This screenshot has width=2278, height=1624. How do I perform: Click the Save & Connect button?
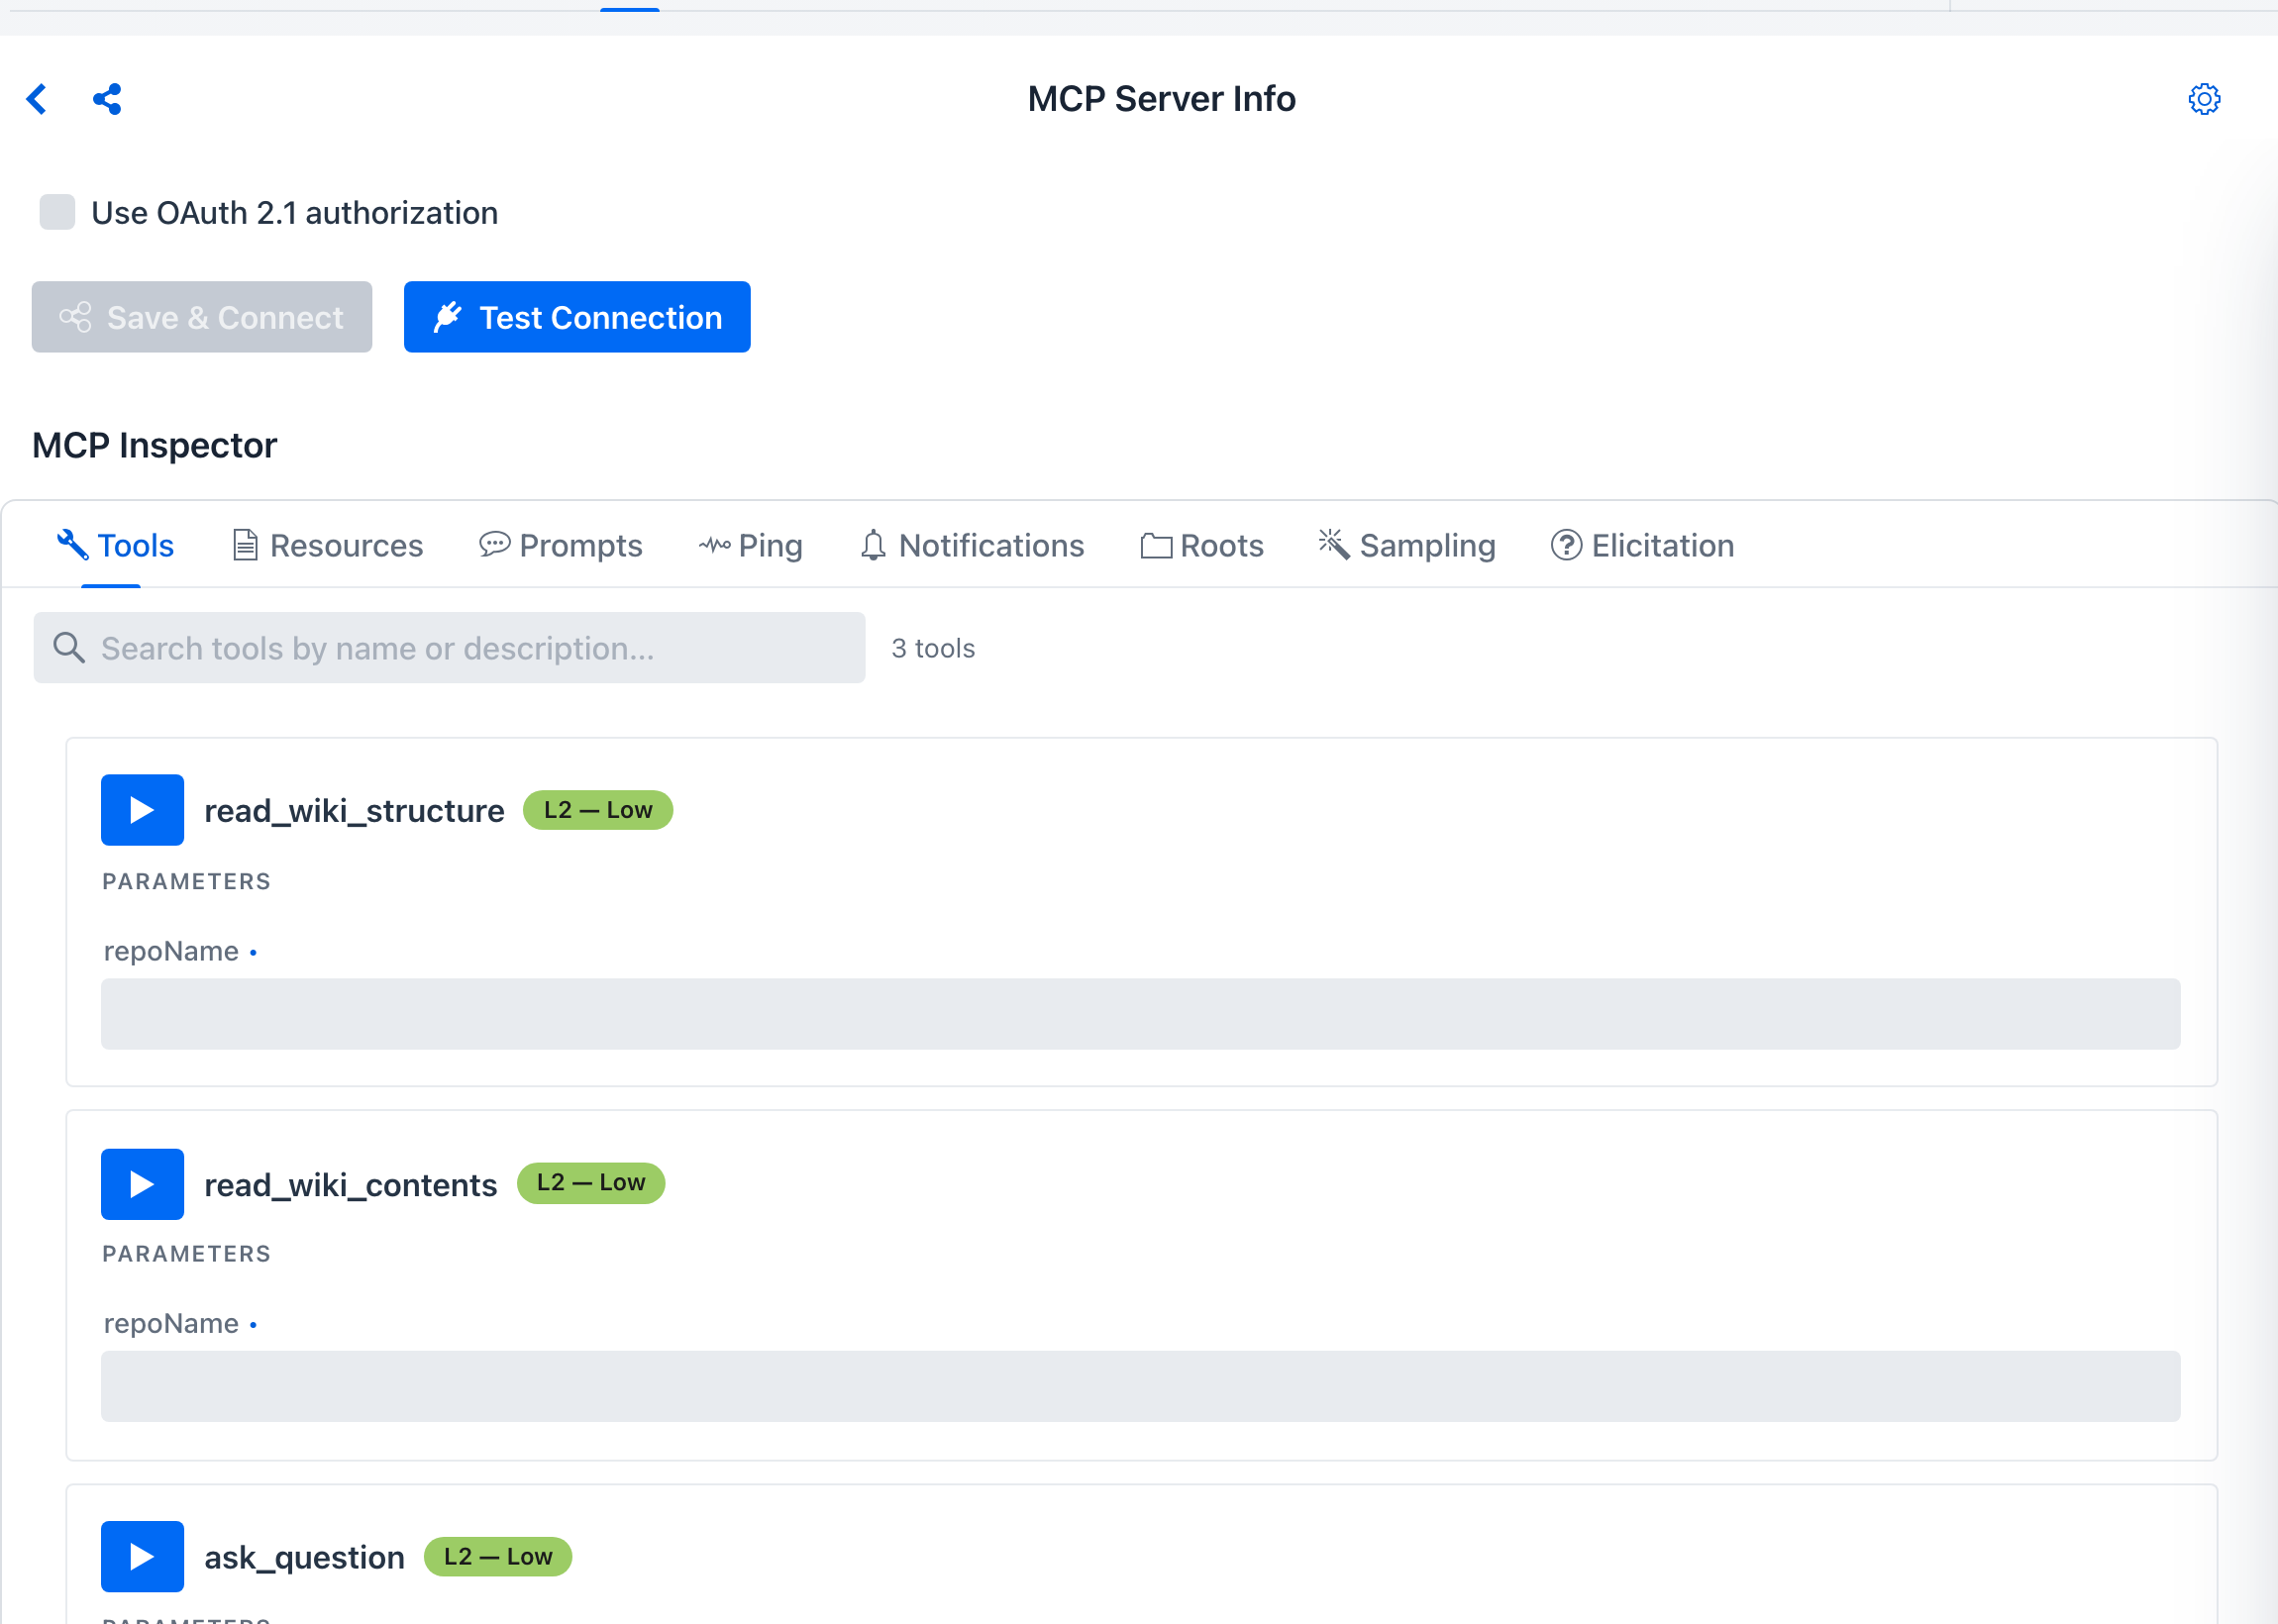pos(202,317)
